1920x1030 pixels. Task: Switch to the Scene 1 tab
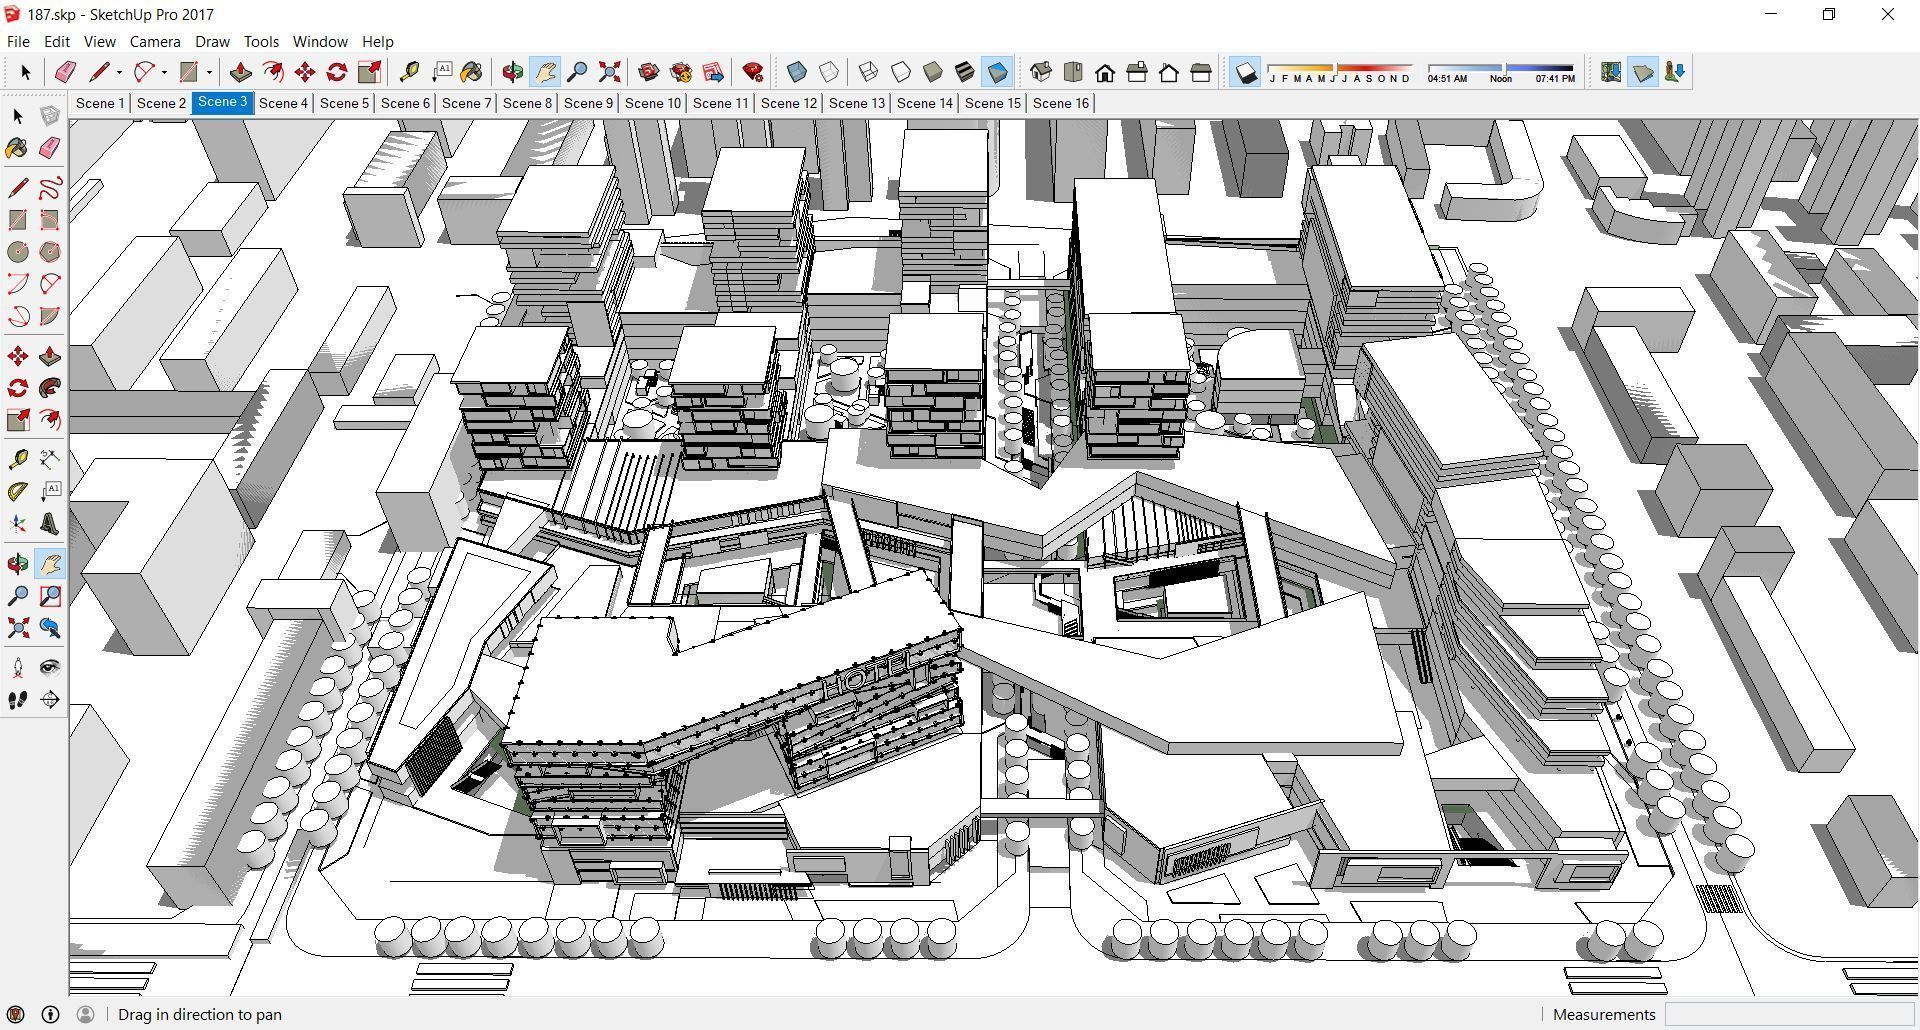[100, 103]
